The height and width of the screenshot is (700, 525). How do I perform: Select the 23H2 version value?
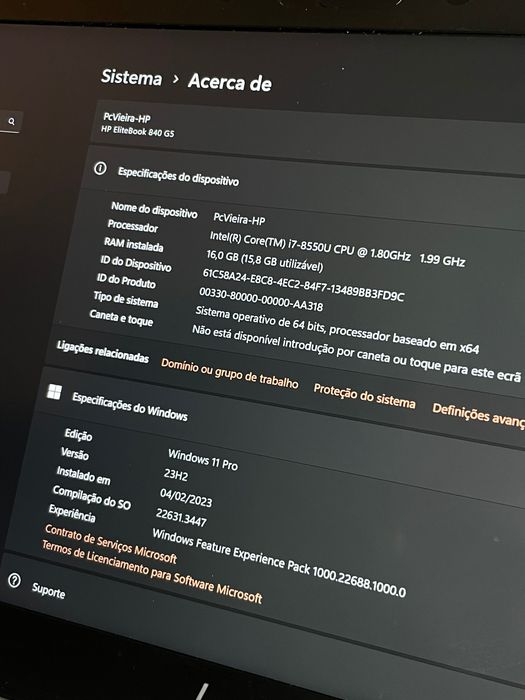tap(176, 474)
